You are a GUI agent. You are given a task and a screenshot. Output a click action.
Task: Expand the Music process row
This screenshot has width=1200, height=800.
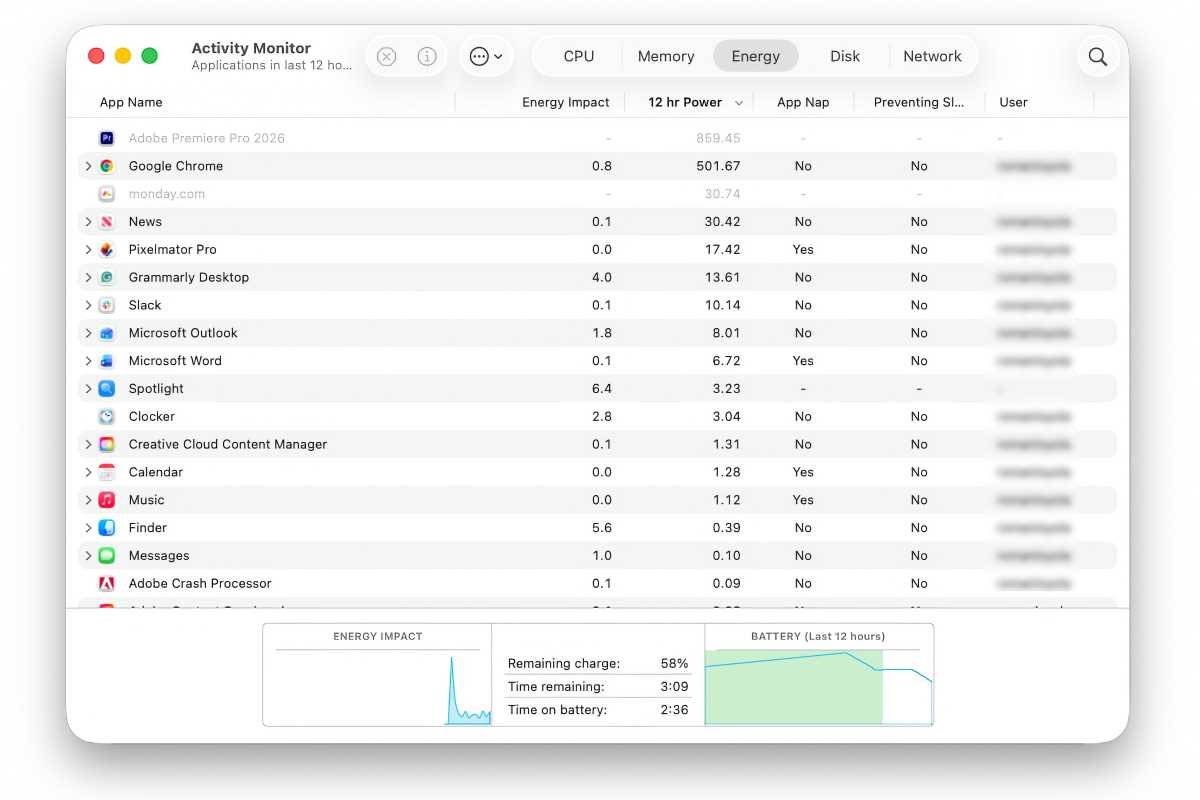pos(88,500)
